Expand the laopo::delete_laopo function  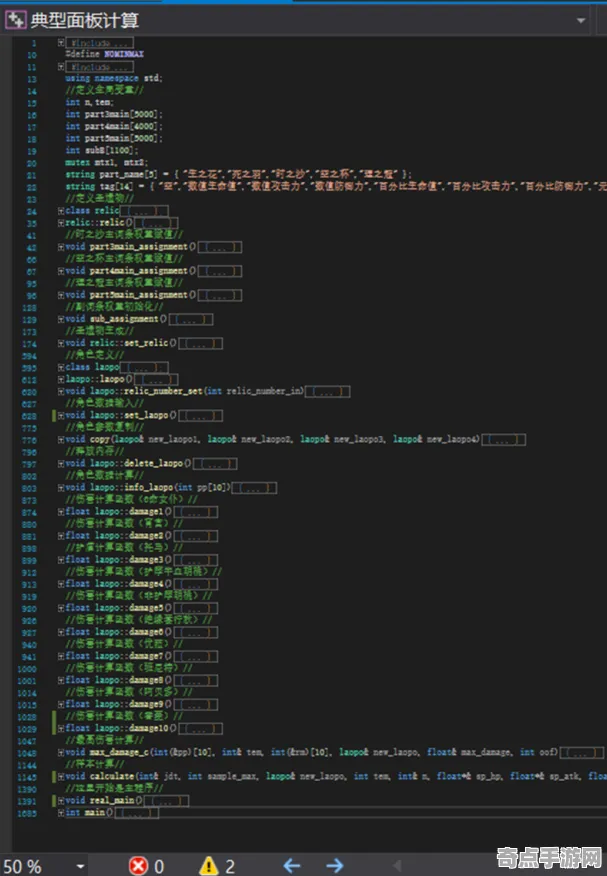[x=61, y=463]
